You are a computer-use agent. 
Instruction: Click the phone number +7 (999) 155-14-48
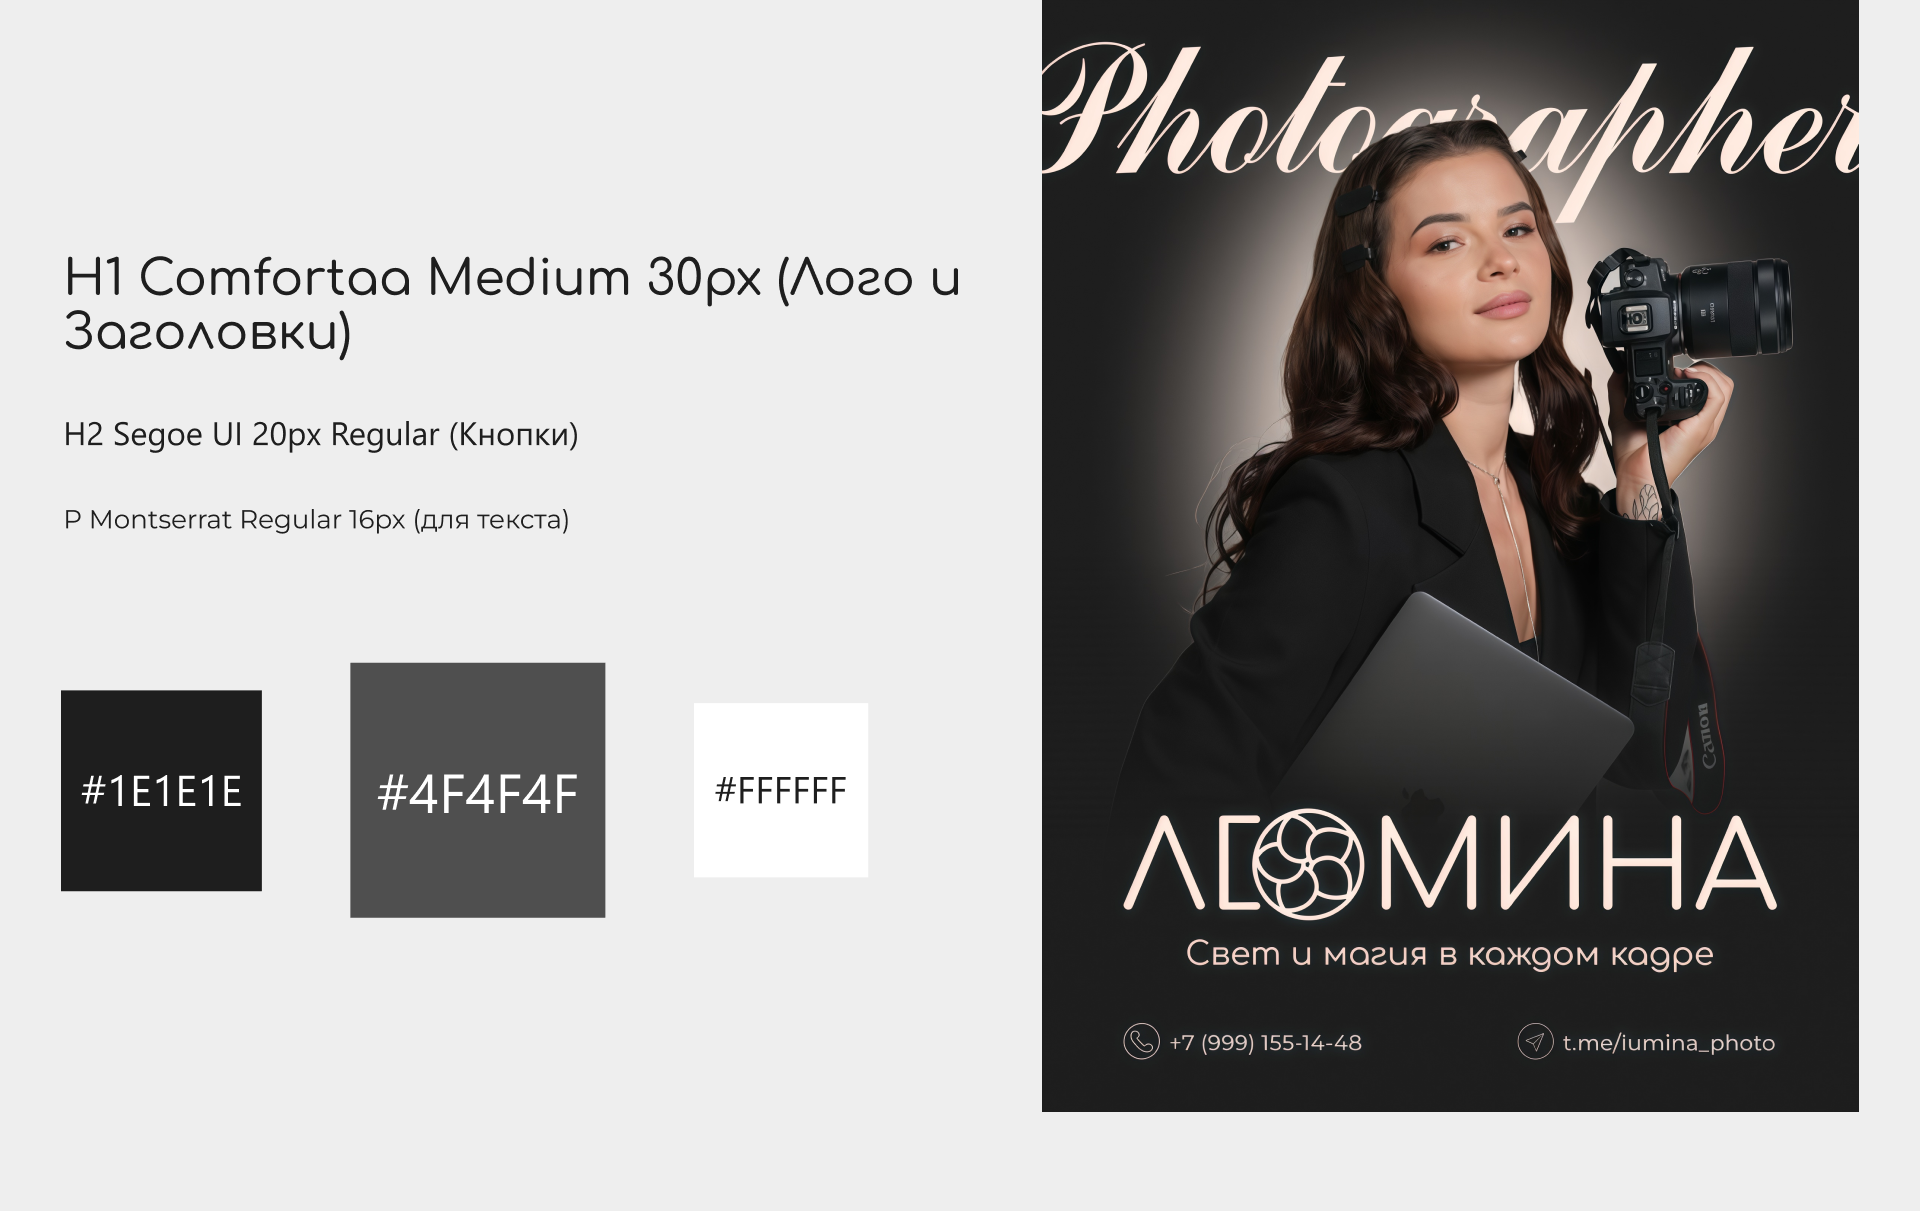pos(1265,1043)
